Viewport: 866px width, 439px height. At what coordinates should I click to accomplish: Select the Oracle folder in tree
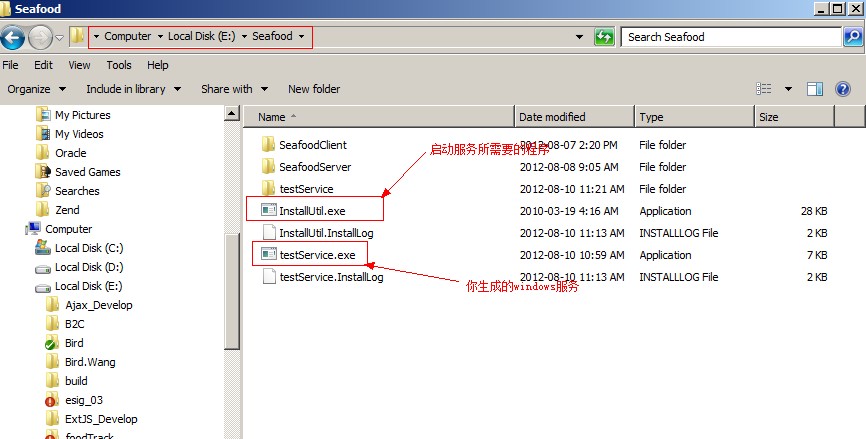point(70,153)
